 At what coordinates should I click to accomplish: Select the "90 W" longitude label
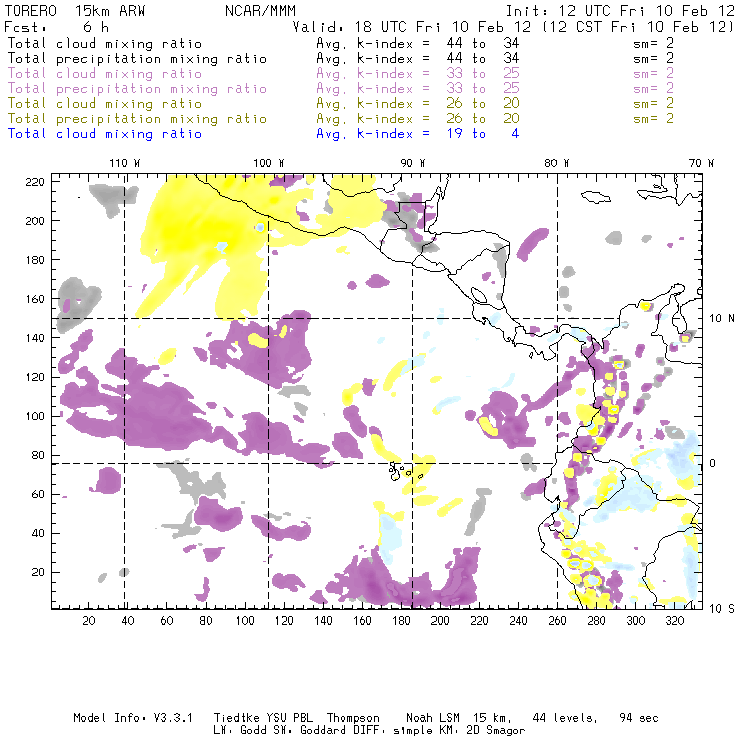pos(412,163)
